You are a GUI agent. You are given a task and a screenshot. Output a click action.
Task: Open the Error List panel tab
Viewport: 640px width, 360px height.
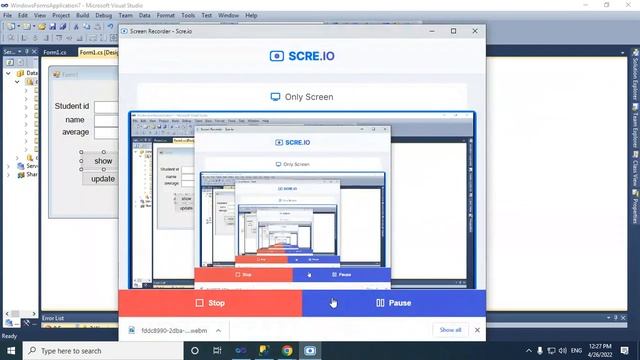point(53,318)
